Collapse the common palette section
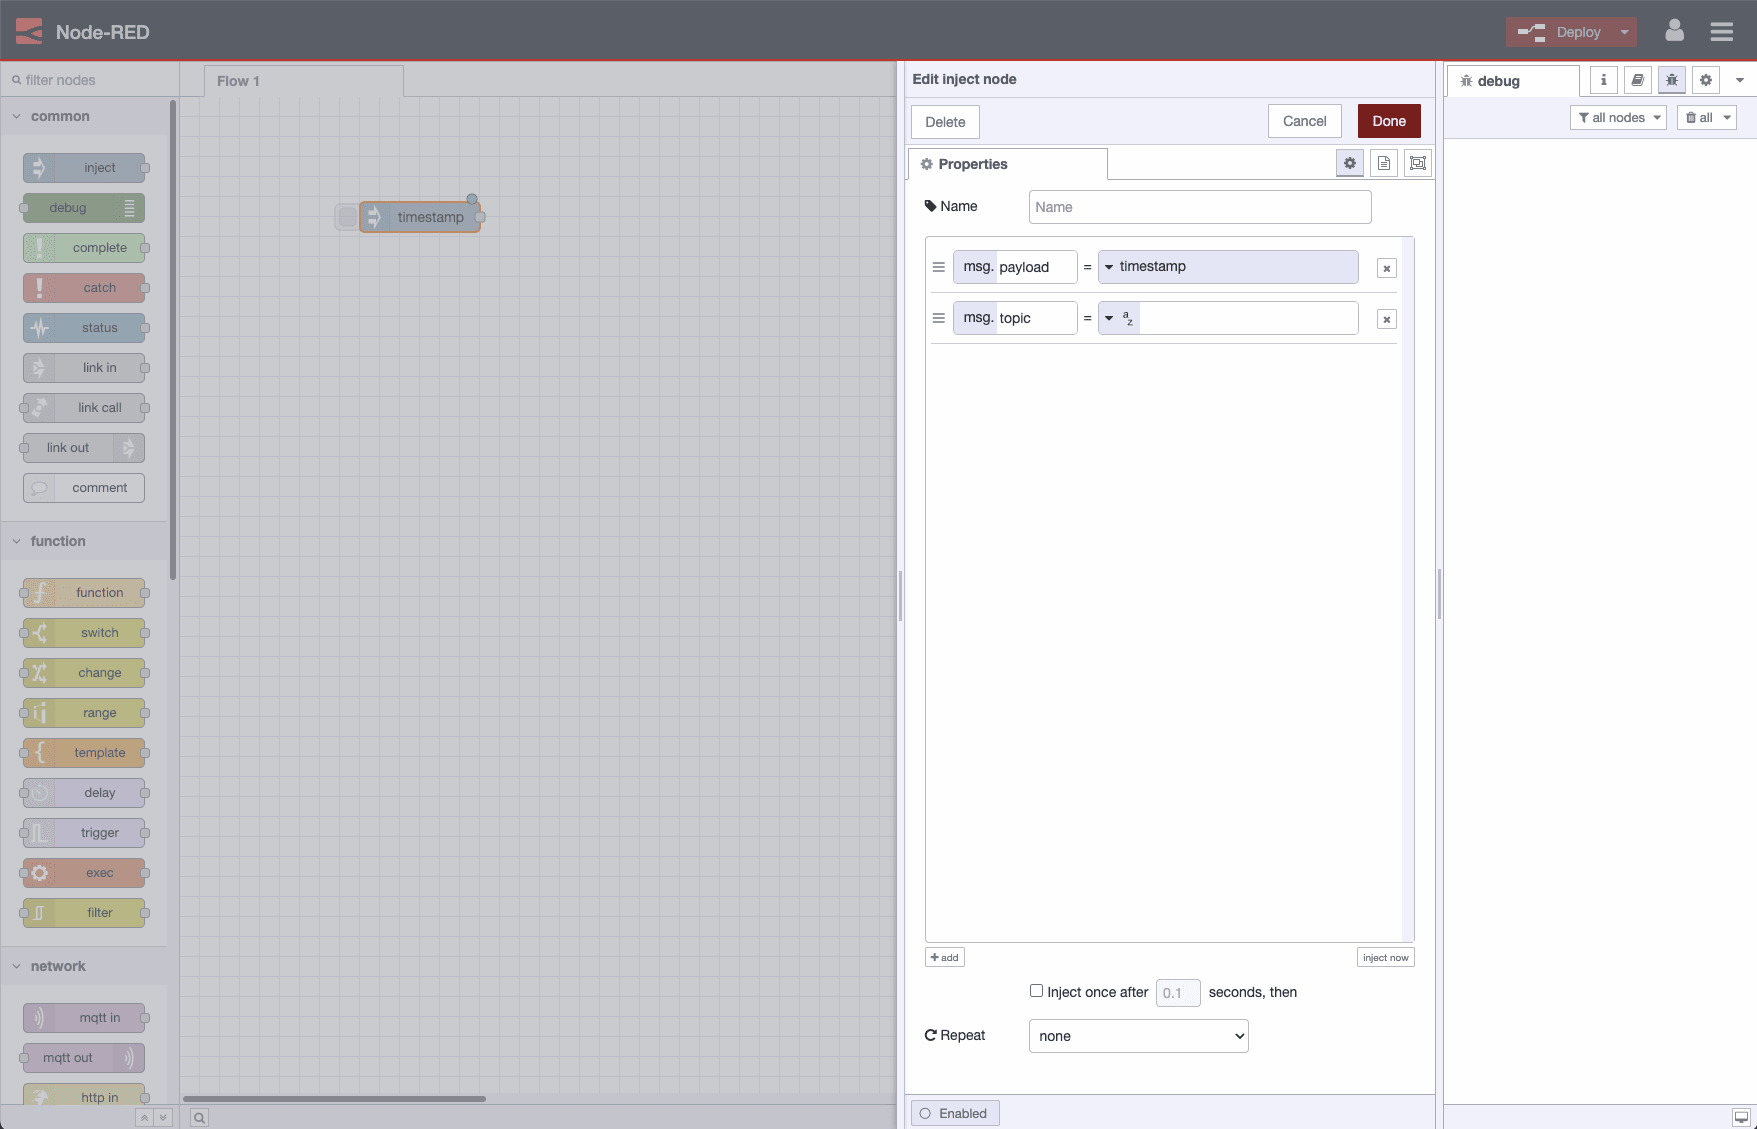Viewport: 1757px width, 1129px height. pyautogui.click(x=16, y=116)
